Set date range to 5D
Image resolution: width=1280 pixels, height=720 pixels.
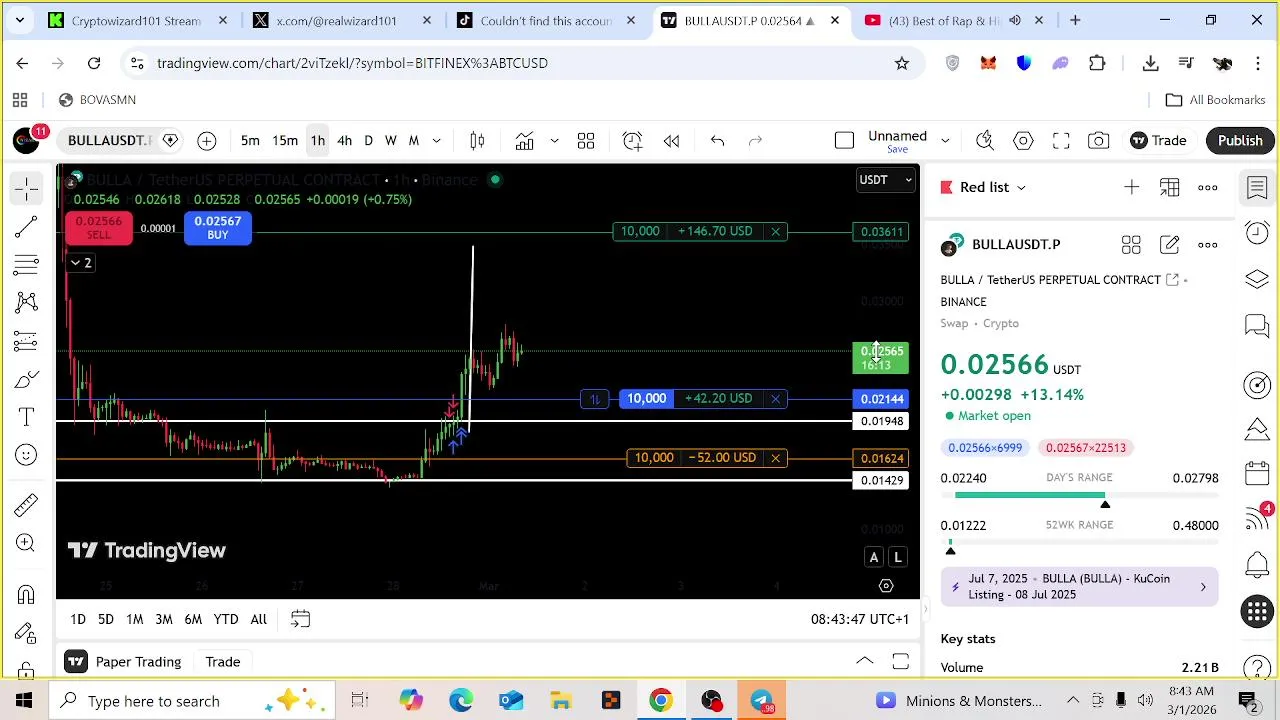point(105,620)
